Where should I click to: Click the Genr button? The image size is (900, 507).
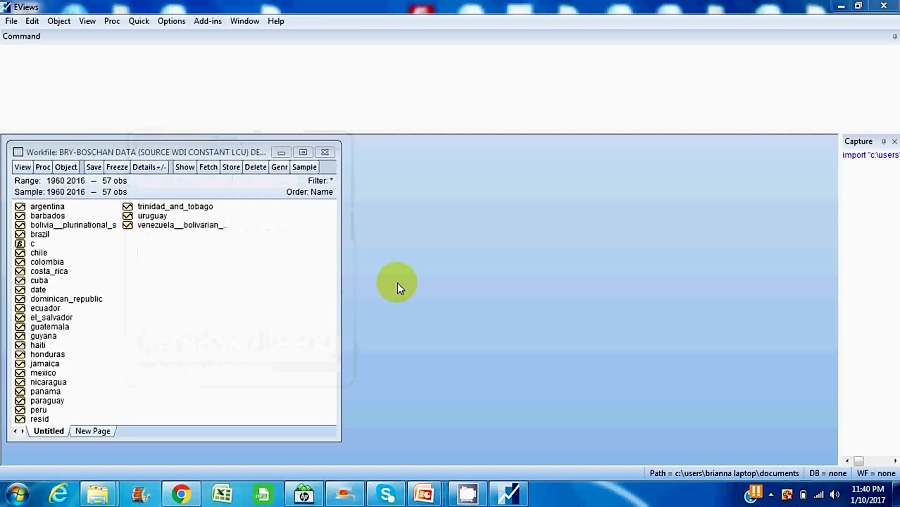point(279,167)
